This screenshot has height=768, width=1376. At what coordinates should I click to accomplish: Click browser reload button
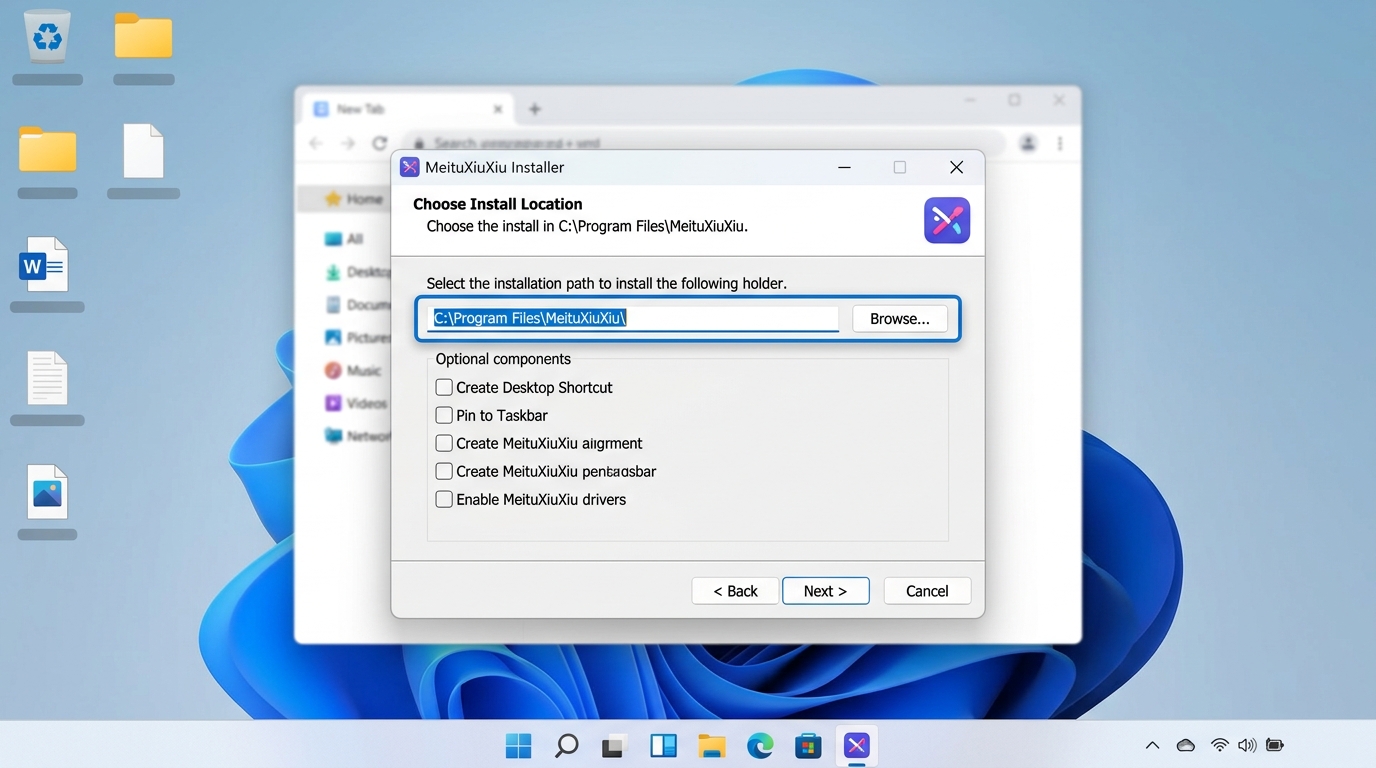379,143
